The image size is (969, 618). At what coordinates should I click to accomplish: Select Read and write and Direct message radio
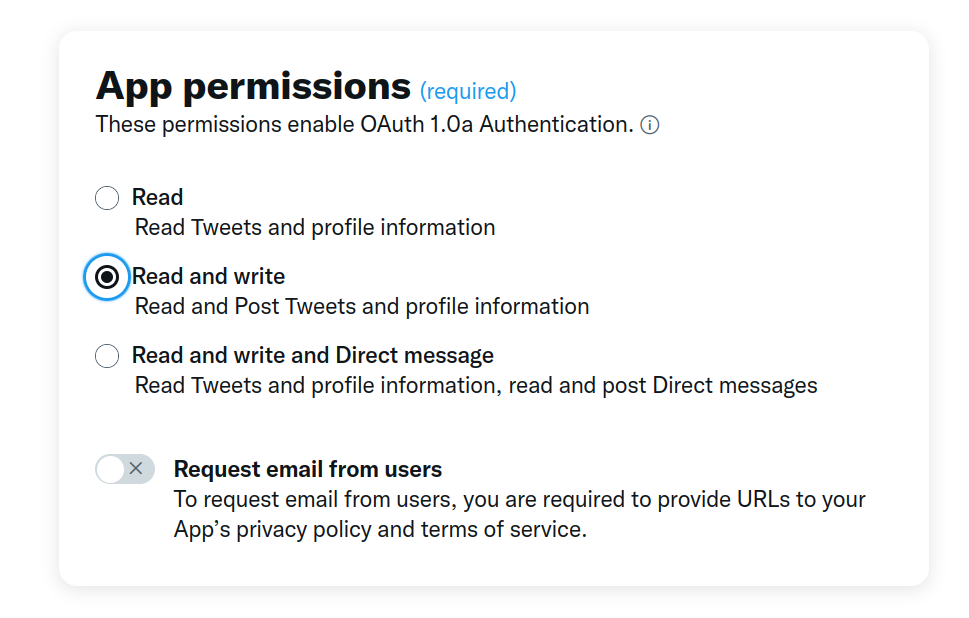107,356
